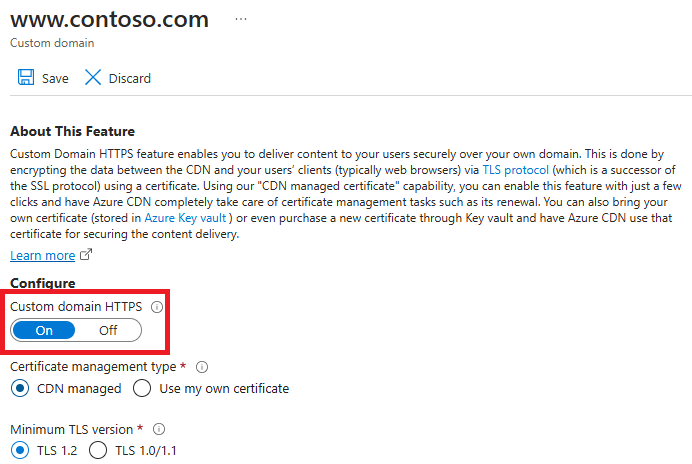Turn Custom domain HTTPS On

(44, 330)
